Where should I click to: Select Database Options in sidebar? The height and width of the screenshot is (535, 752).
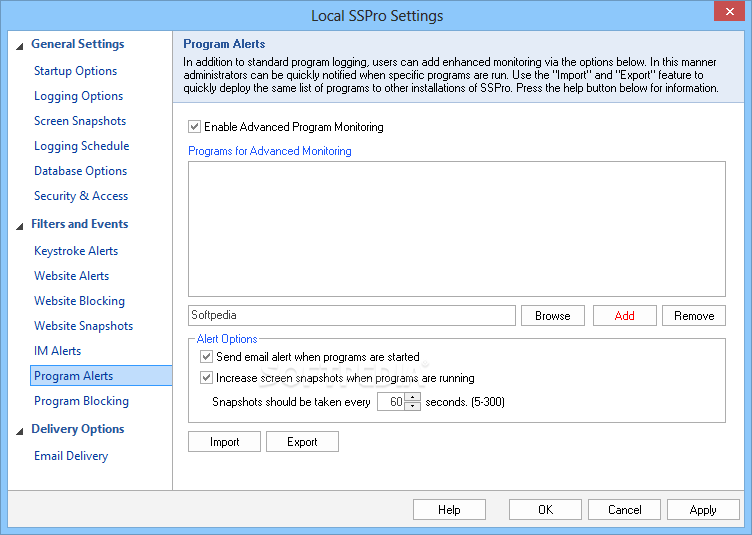[x=80, y=171]
